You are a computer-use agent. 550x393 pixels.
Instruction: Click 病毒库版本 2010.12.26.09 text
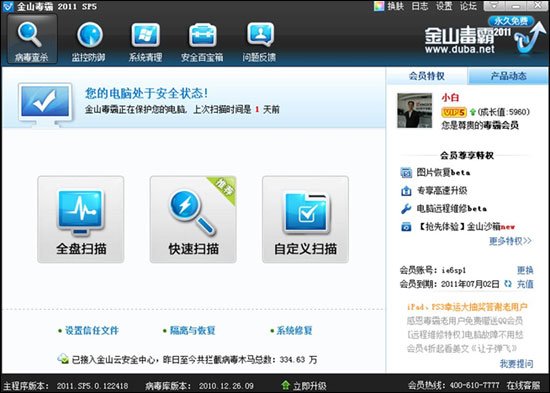(x=199, y=386)
